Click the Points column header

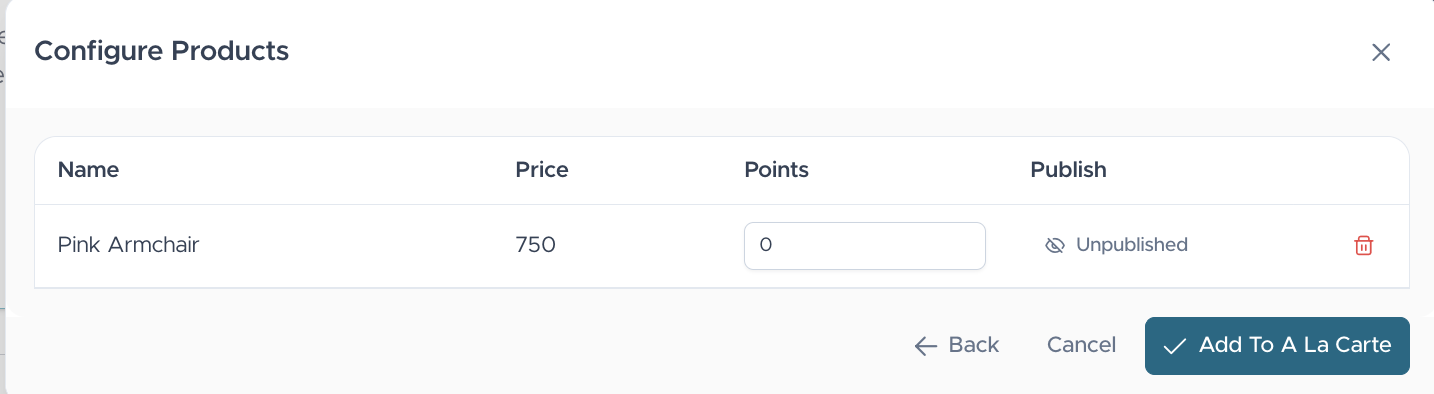[x=776, y=170]
